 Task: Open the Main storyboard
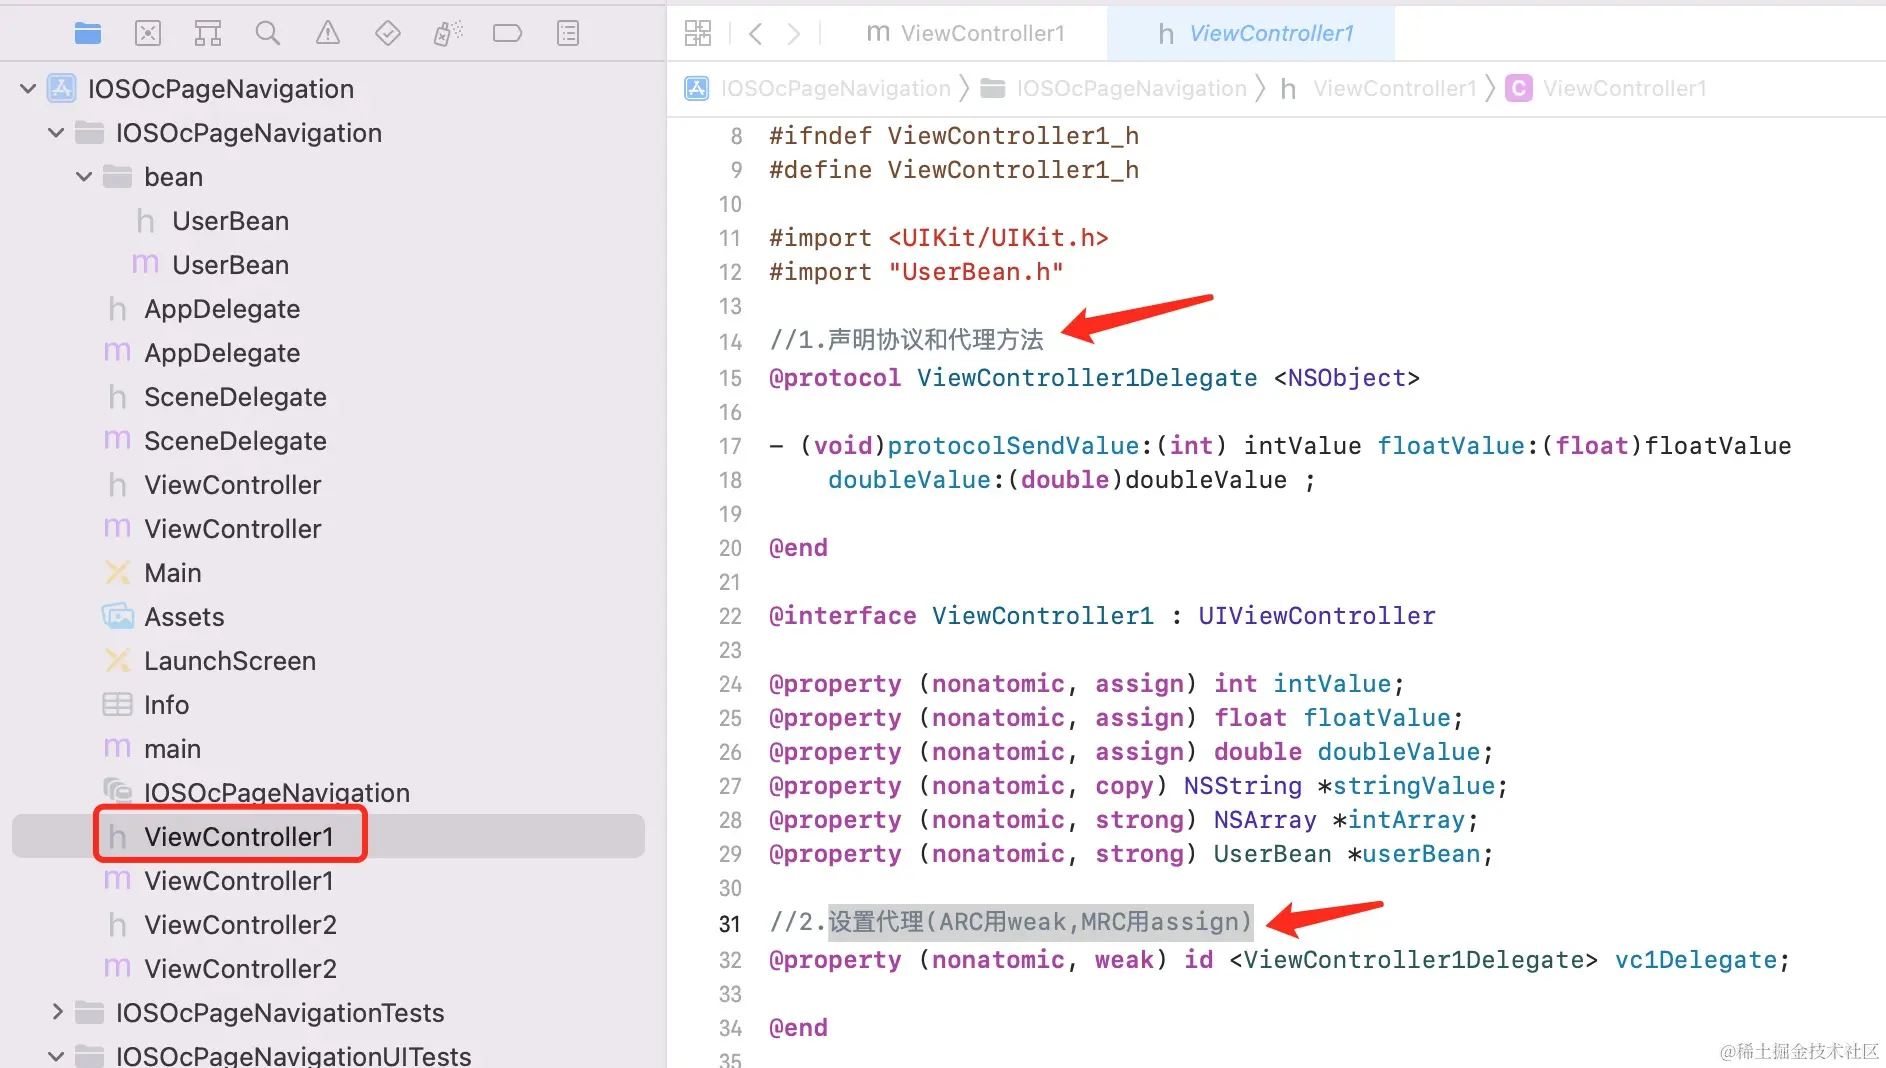pos(173,573)
